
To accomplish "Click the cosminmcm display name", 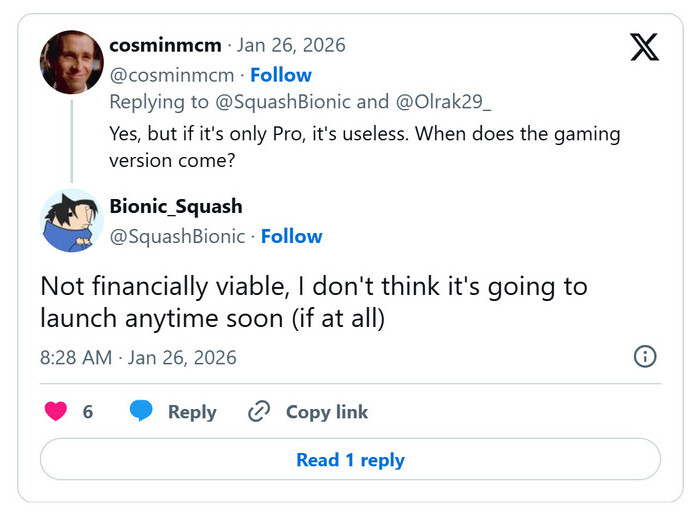I will 164,45.
